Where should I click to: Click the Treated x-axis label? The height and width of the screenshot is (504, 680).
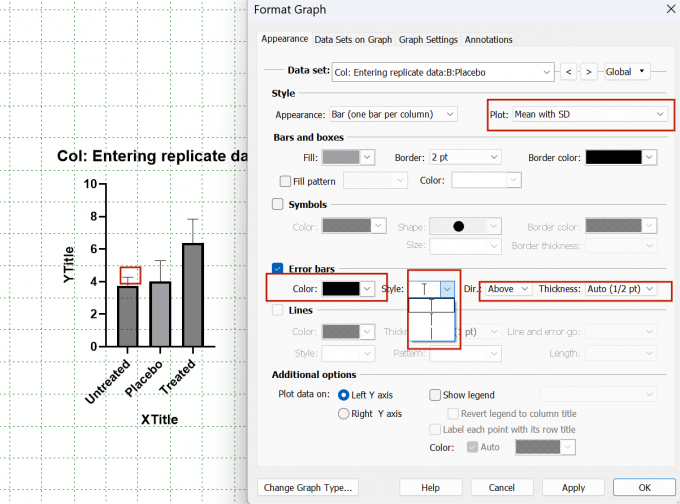click(x=177, y=376)
